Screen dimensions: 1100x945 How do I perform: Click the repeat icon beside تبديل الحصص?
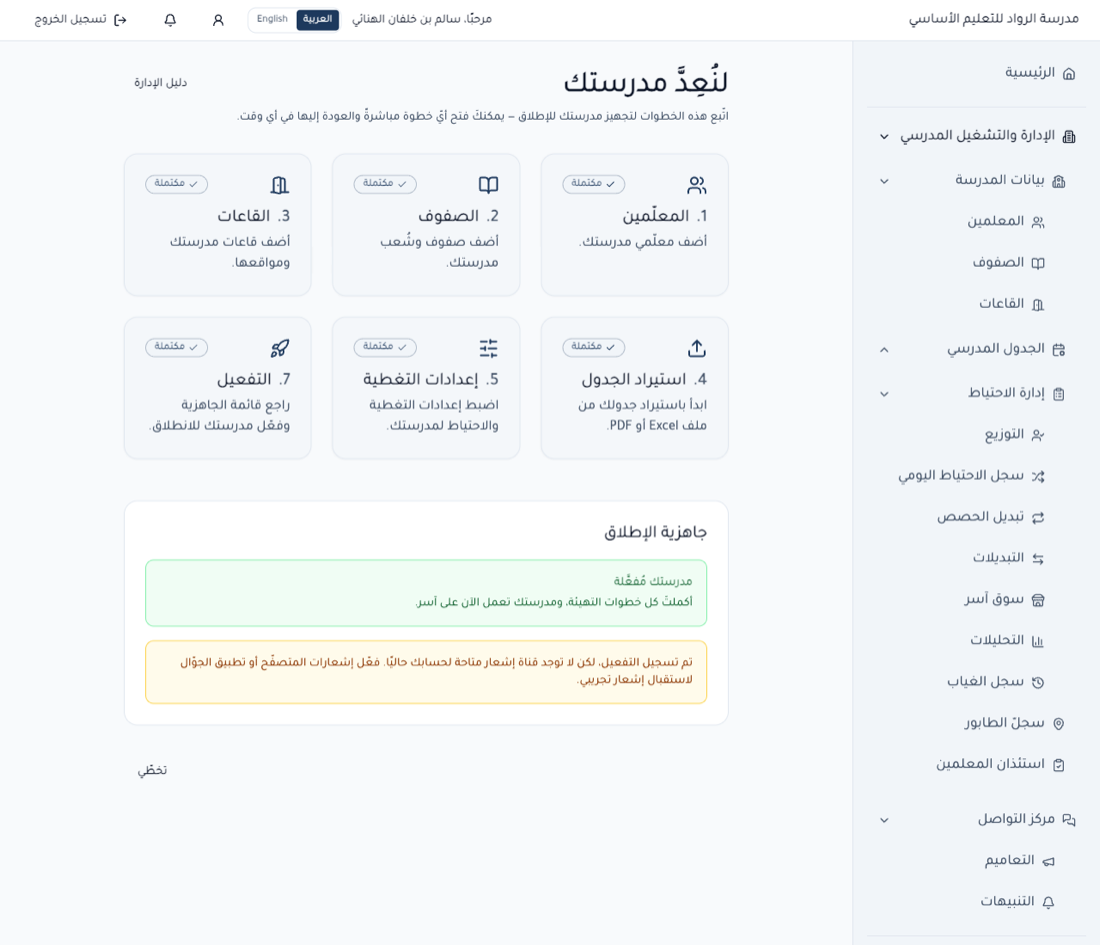(x=1038, y=517)
